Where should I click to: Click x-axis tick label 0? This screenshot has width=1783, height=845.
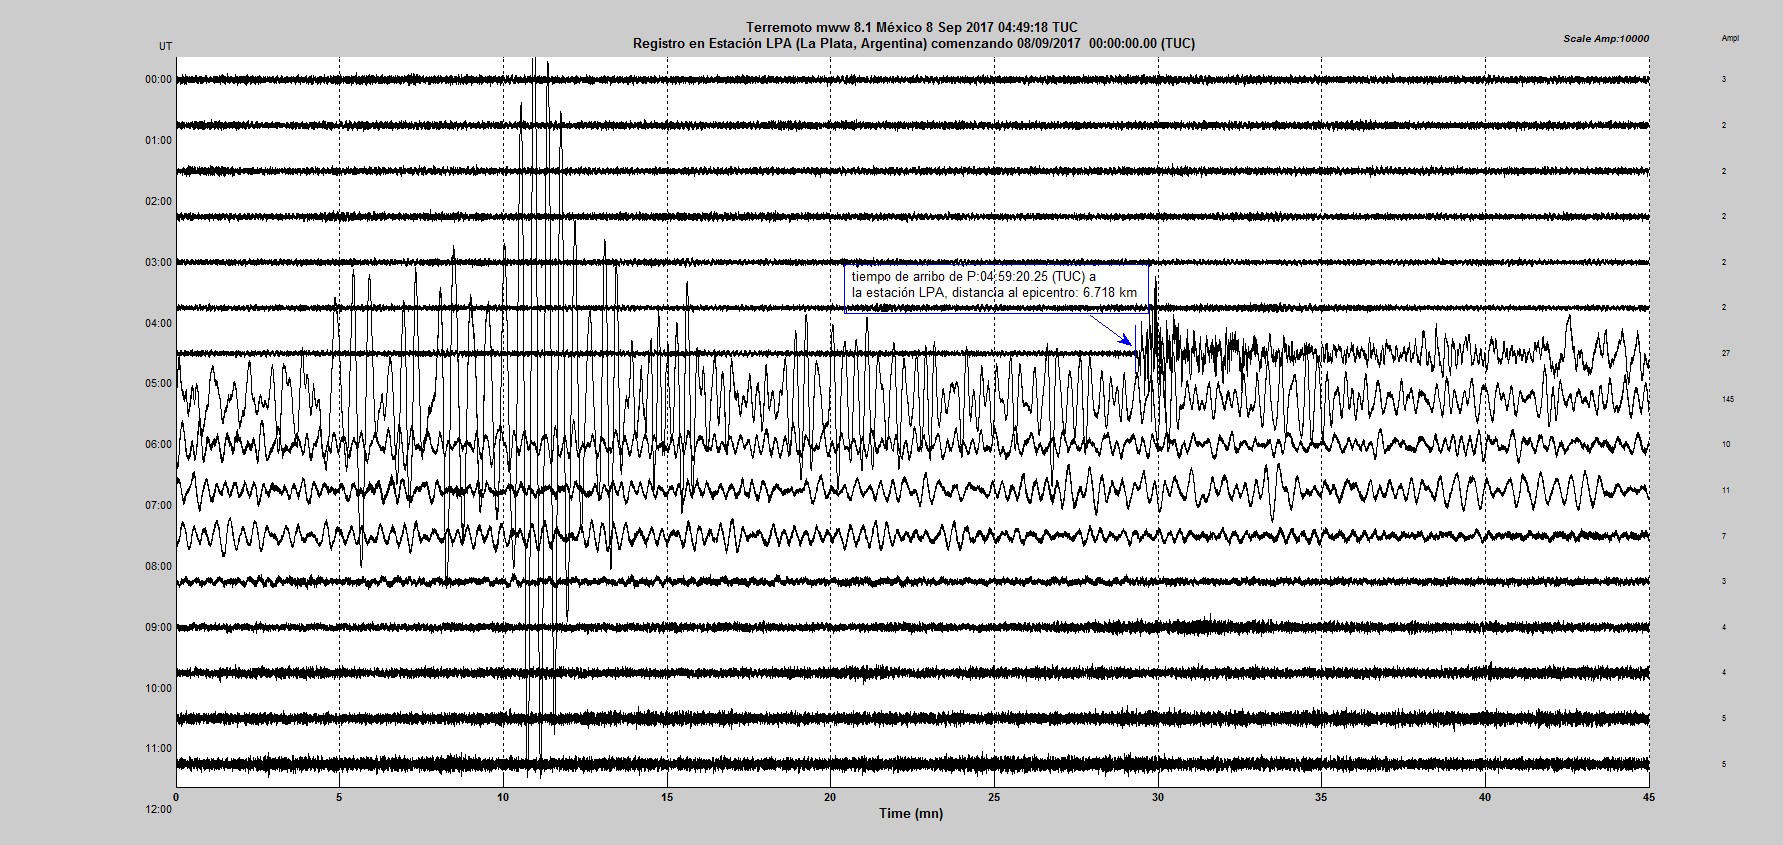point(176,798)
